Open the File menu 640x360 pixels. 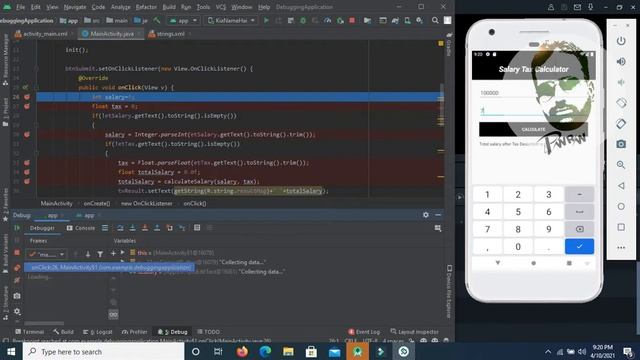click(x=20, y=7)
